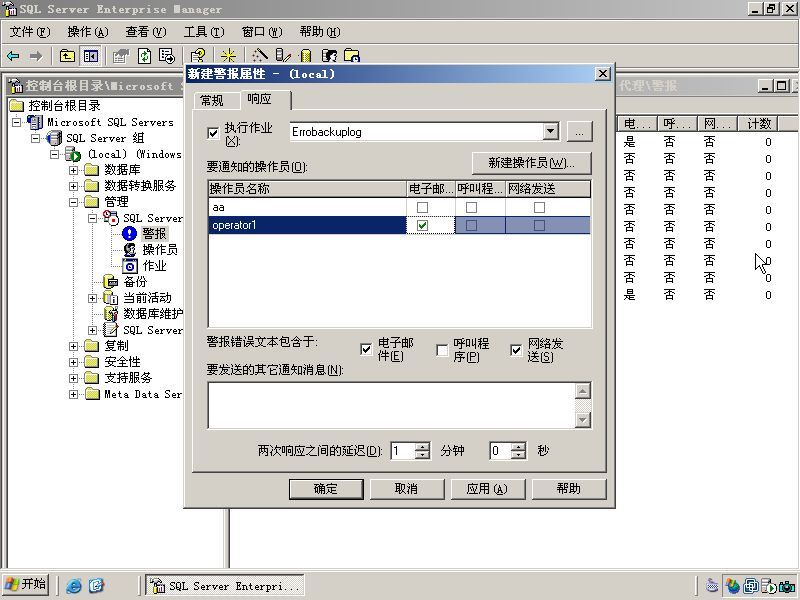The image size is (800, 600).
Task: Click the database with pencil toolbar icon
Action: (x=283, y=56)
